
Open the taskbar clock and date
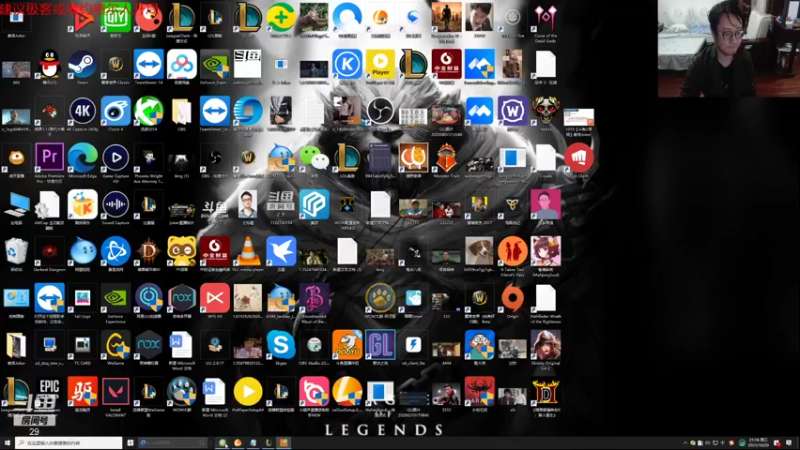click(758, 443)
